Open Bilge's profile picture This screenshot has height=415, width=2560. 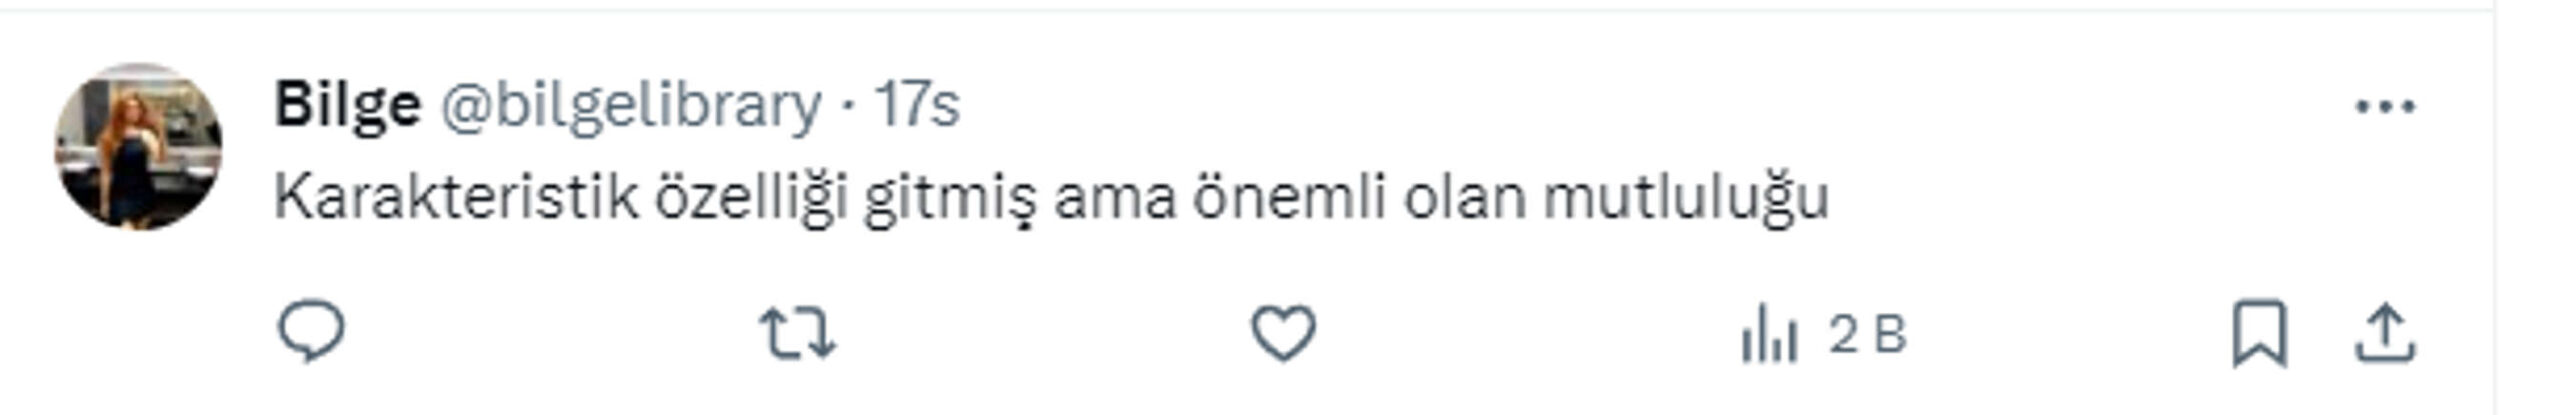138,147
